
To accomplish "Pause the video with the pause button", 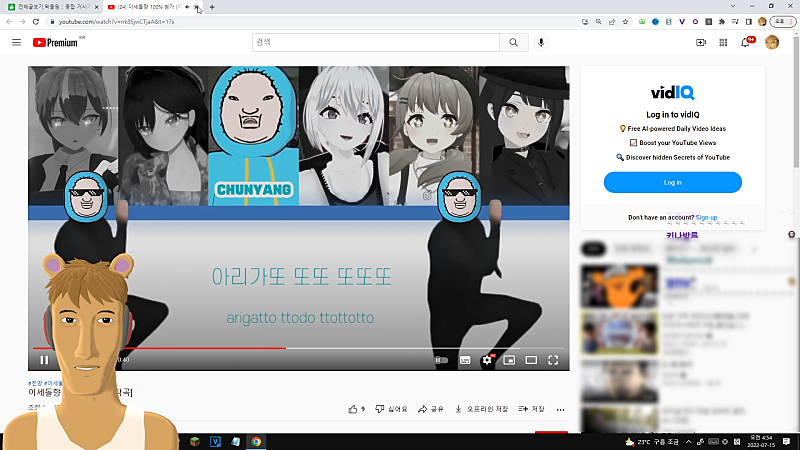I will click(44, 360).
